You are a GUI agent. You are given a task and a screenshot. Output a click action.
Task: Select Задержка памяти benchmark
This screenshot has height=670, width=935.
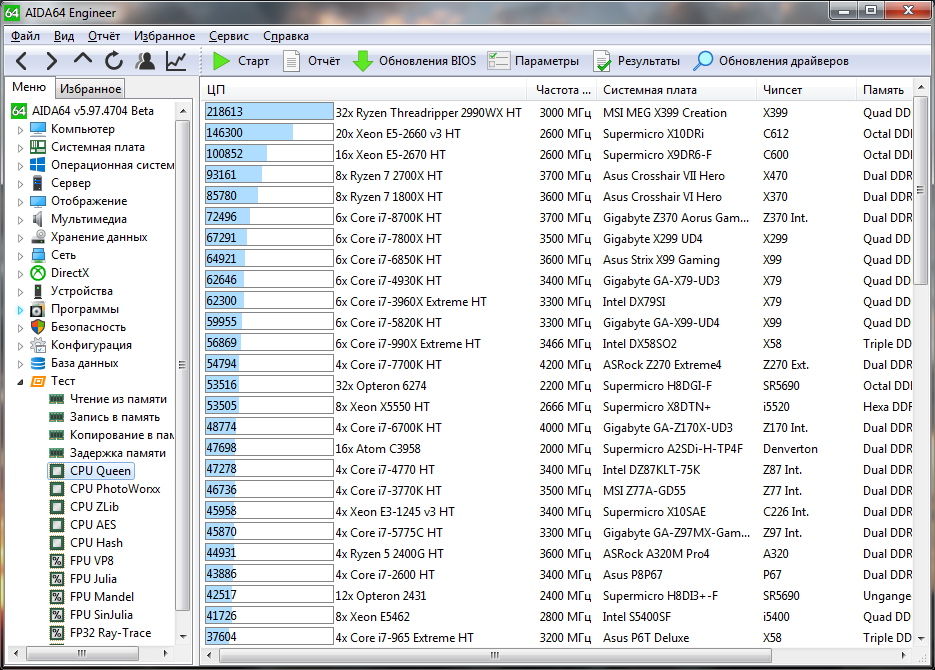tap(118, 453)
